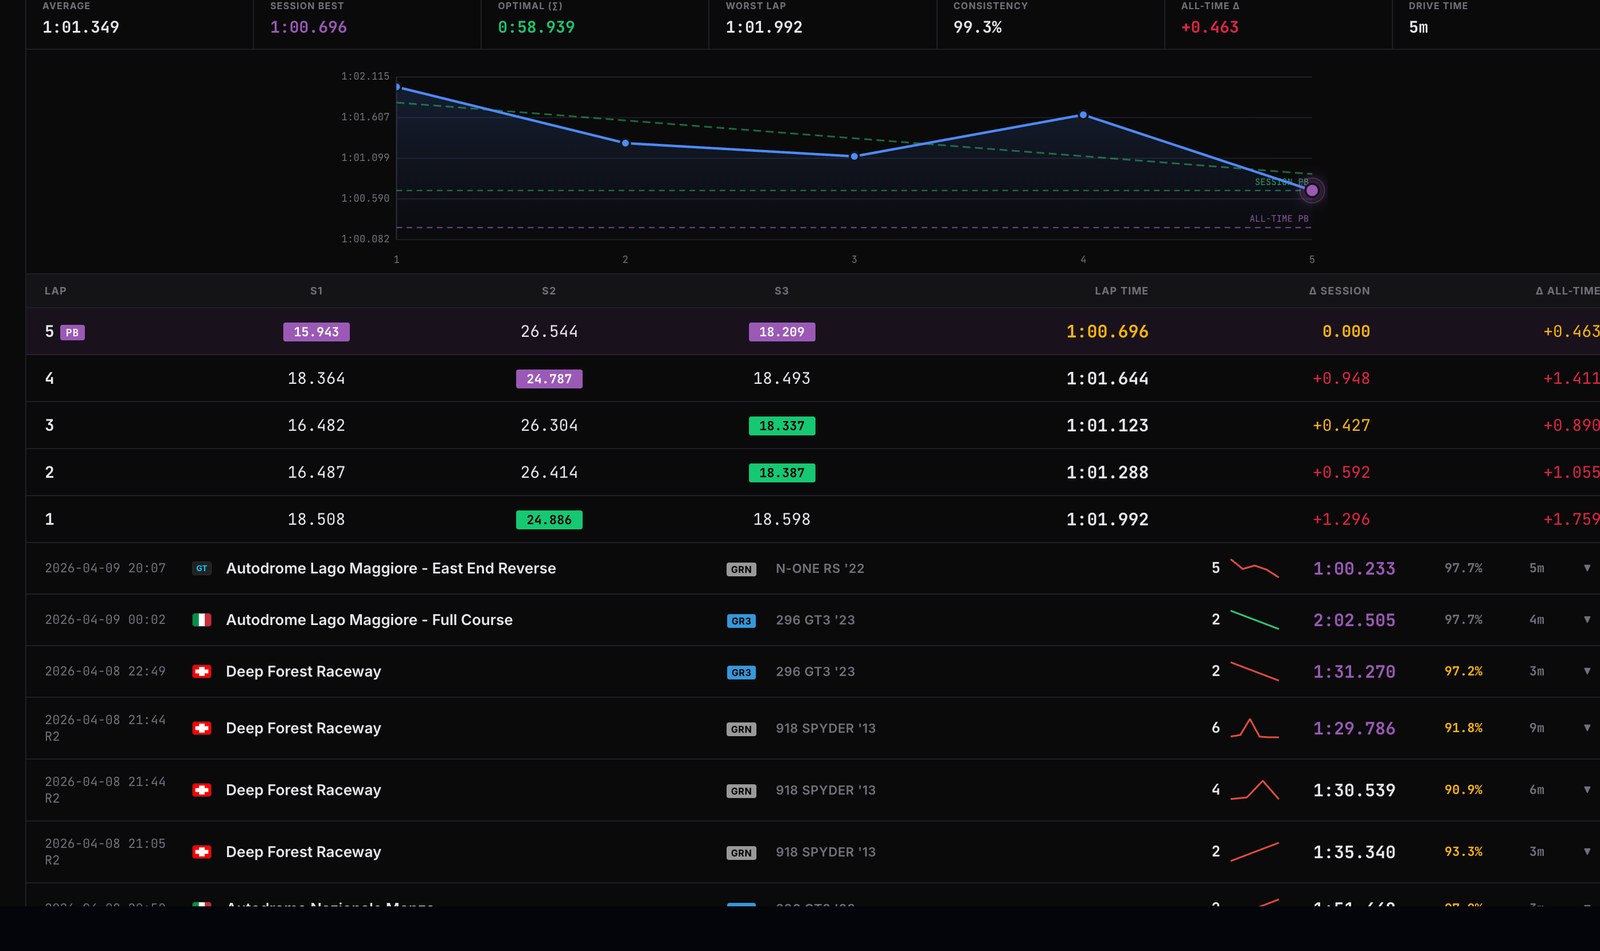This screenshot has height=951, width=1600.
Task: Click the green 18.387 S3 time on lap 2
Action: 782,473
